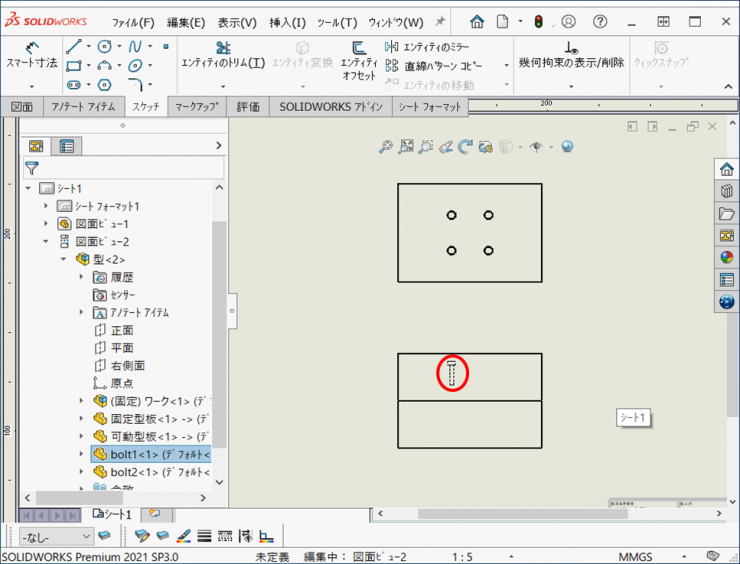
Task: Collapse the 図面ビュー2 tree node
Action: (46, 241)
